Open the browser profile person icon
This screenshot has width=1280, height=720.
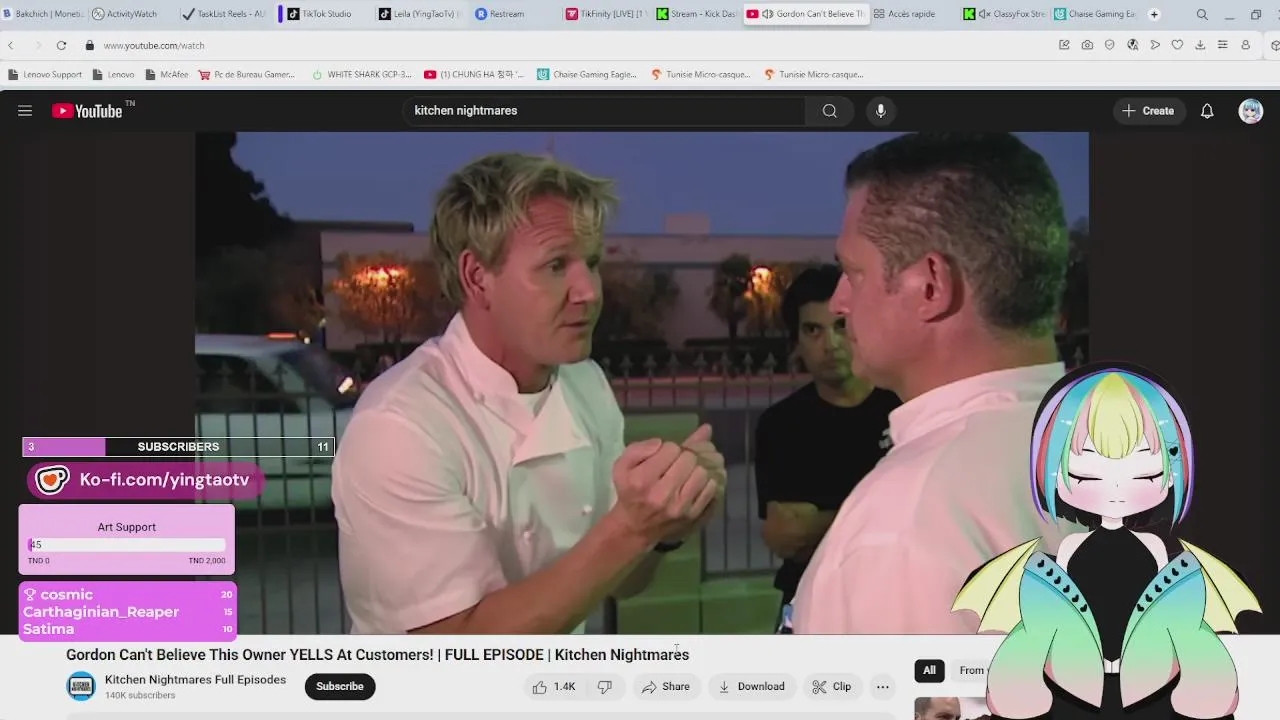tap(1245, 45)
